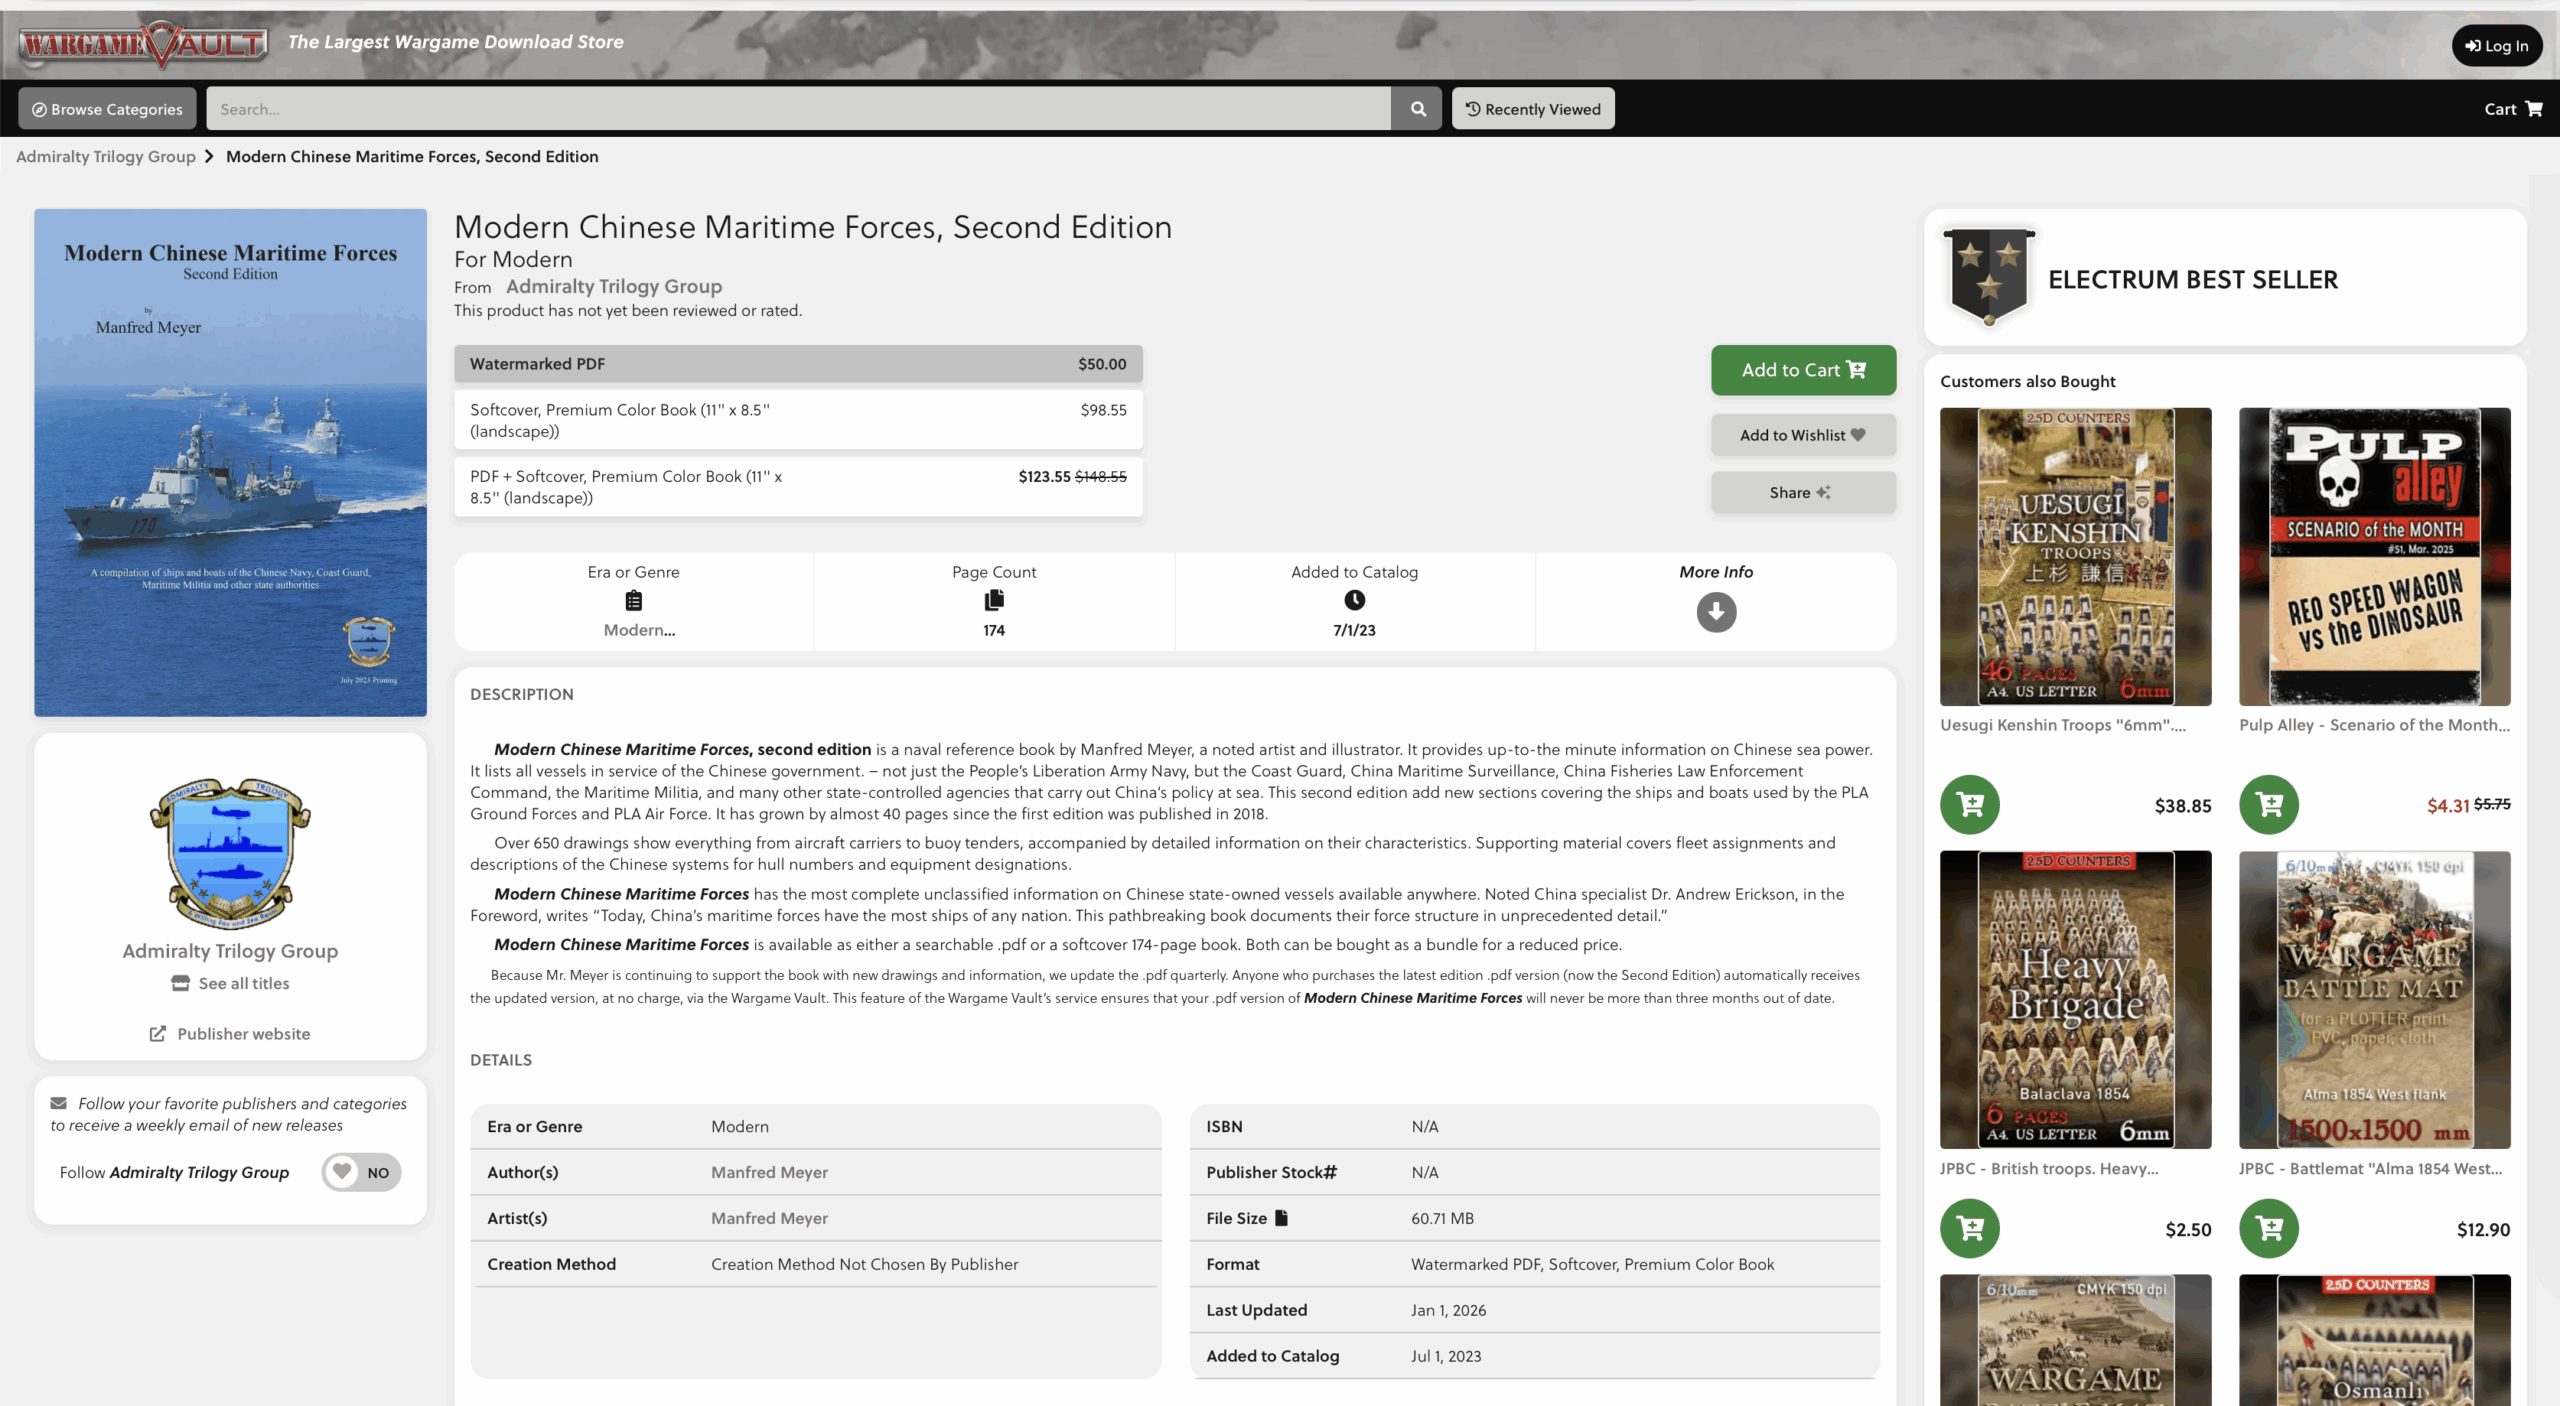Viewport: 2560px width, 1406px height.
Task: Click the Add to Wishlist button
Action: click(1802, 435)
